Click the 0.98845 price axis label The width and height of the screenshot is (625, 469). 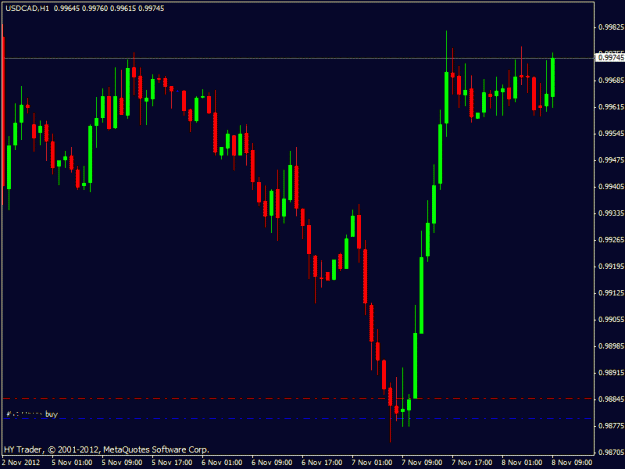click(x=611, y=399)
